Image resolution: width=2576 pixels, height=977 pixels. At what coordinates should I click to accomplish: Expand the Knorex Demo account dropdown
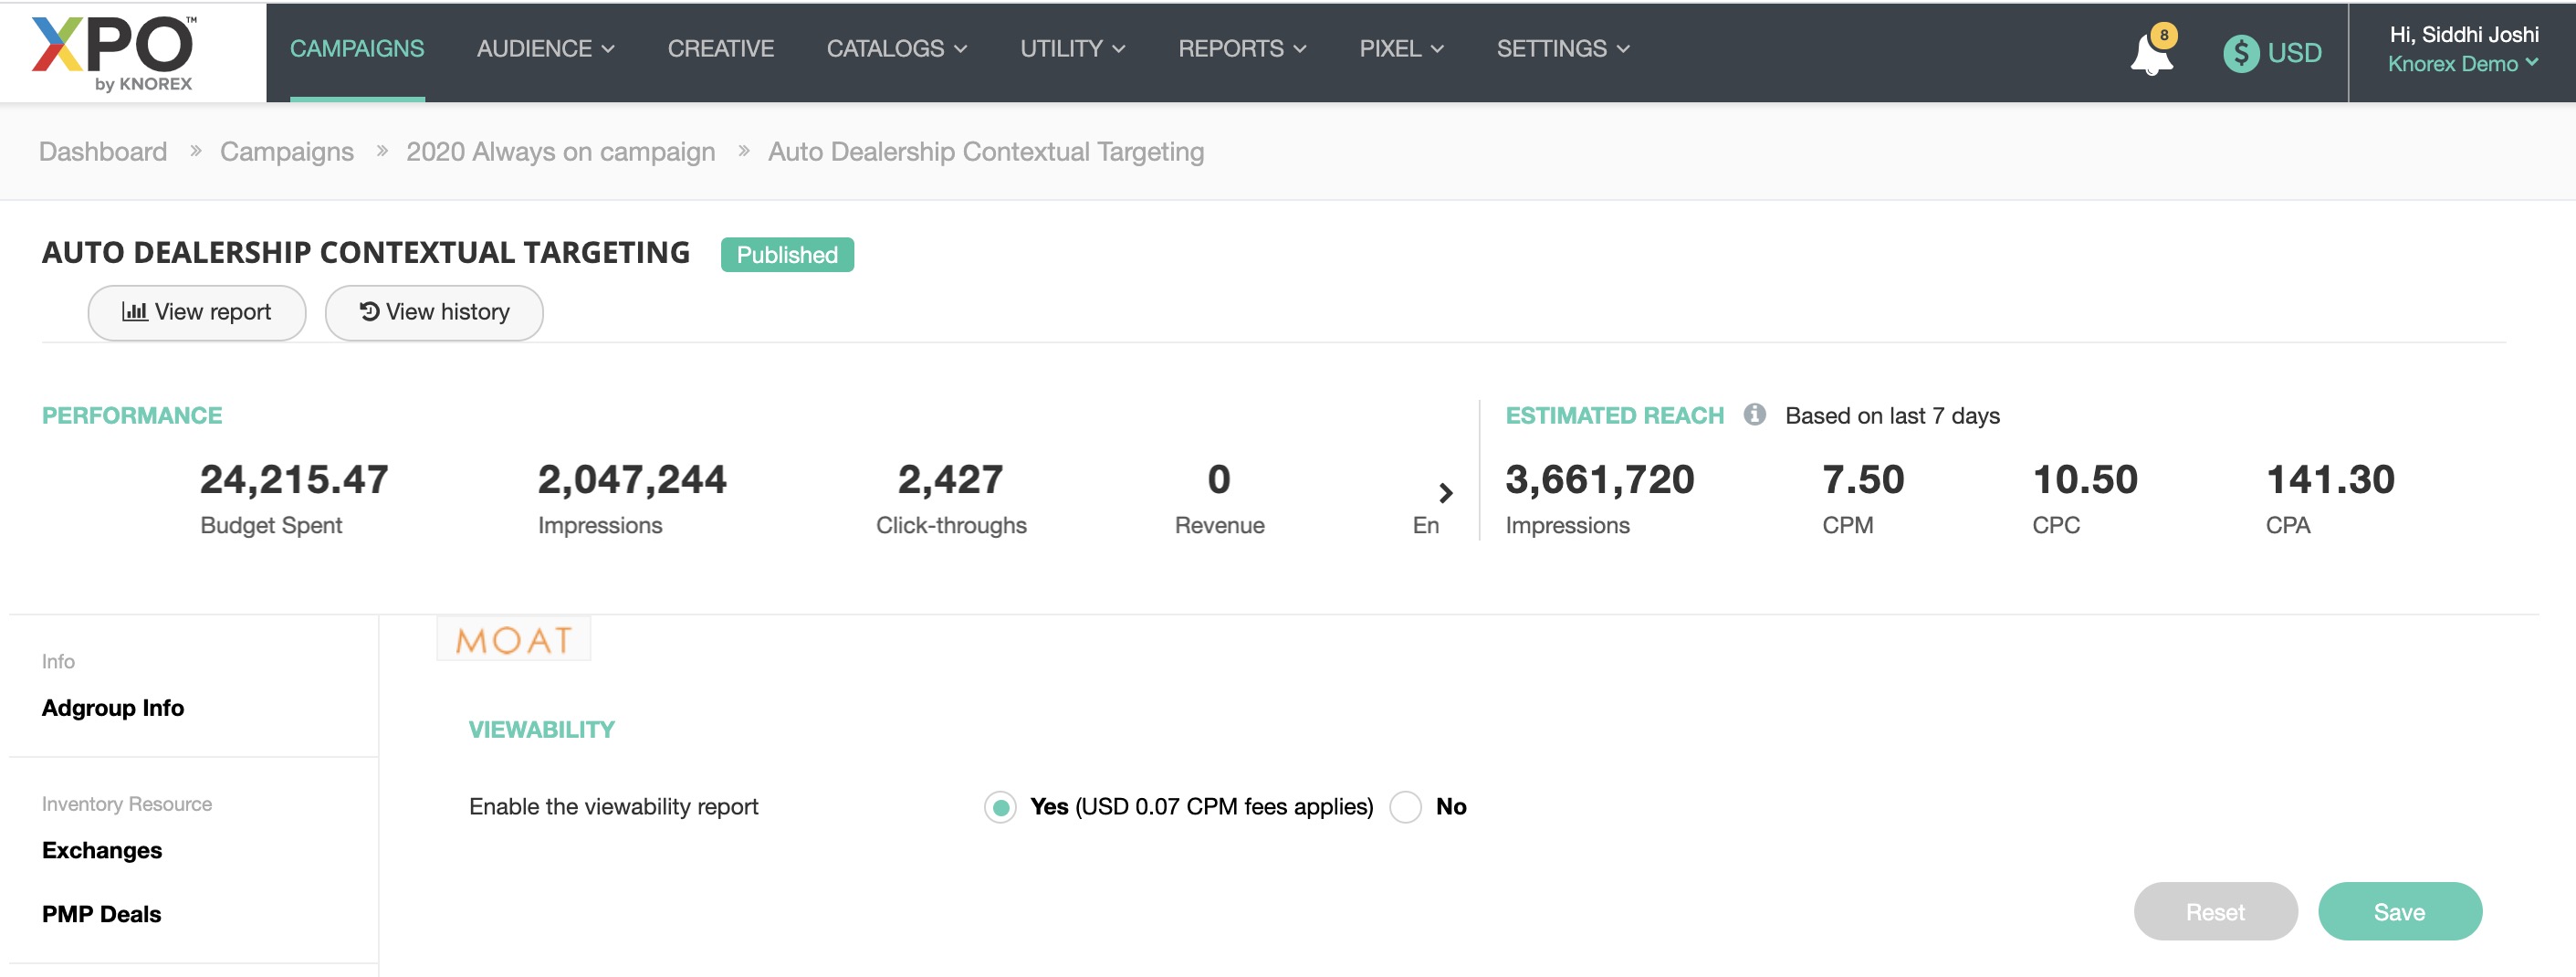click(2462, 64)
